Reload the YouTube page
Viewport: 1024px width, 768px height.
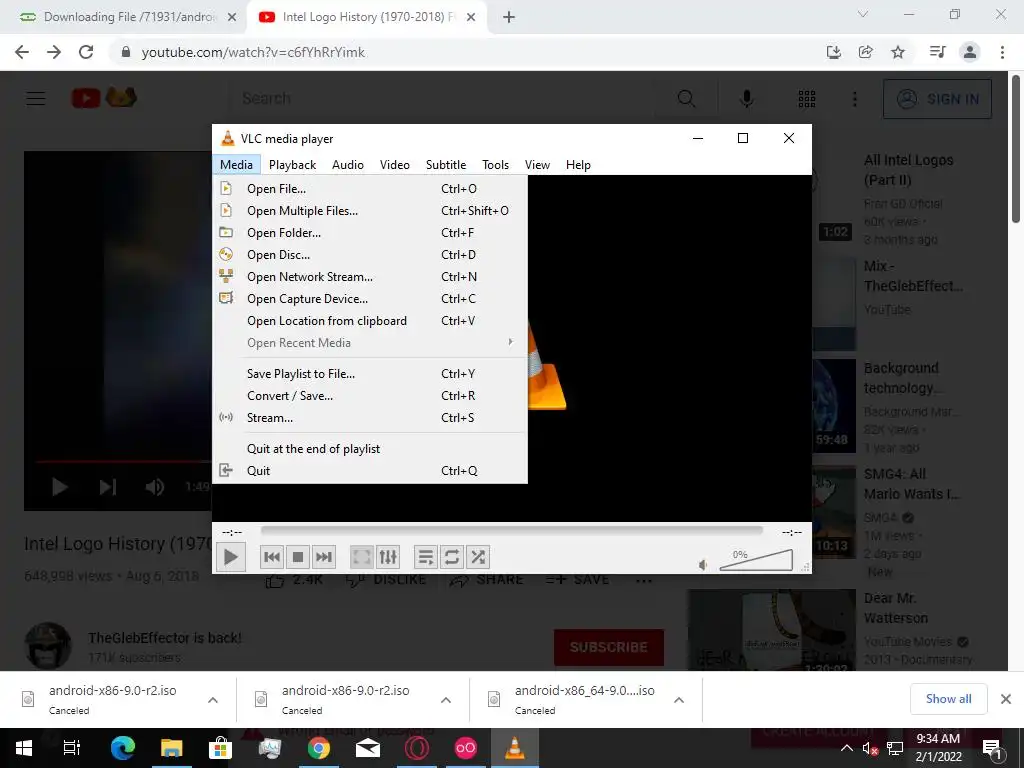pos(86,52)
